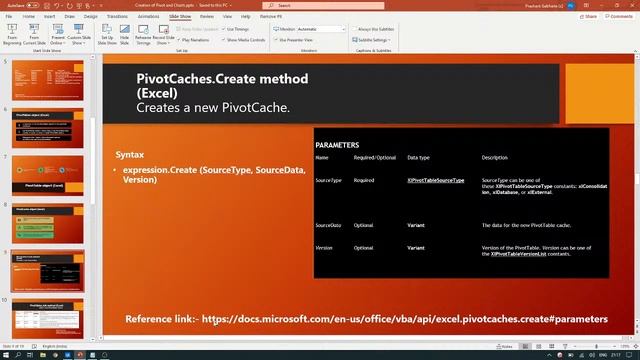
Task: Select slide 6 thumbnail
Action: point(48,128)
